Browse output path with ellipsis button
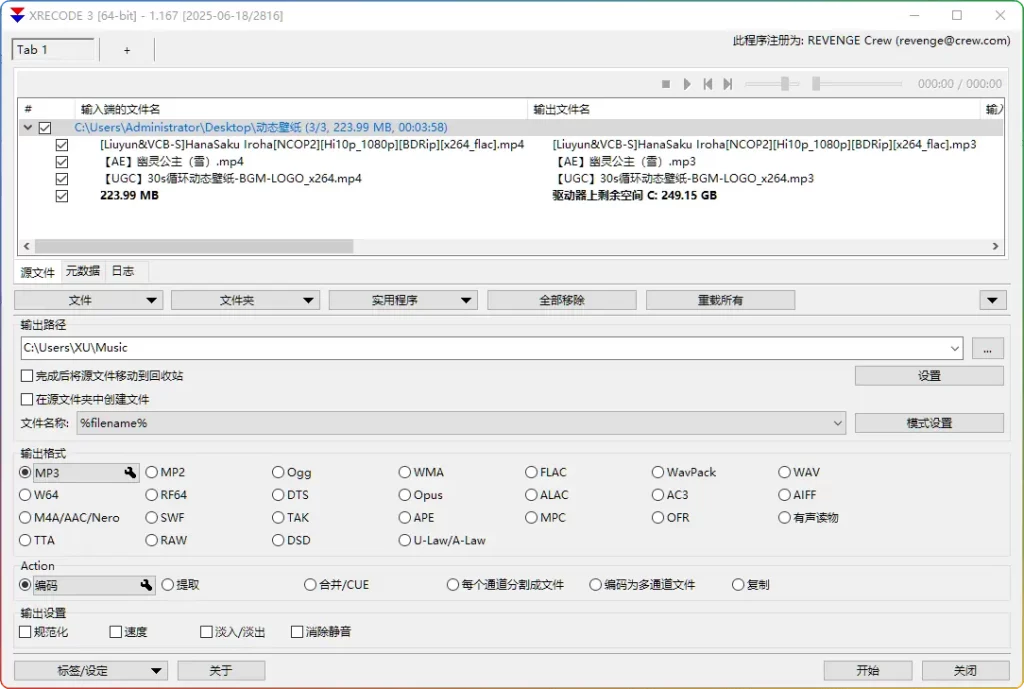Viewport: 1024px width, 689px height. click(x=987, y=348)
